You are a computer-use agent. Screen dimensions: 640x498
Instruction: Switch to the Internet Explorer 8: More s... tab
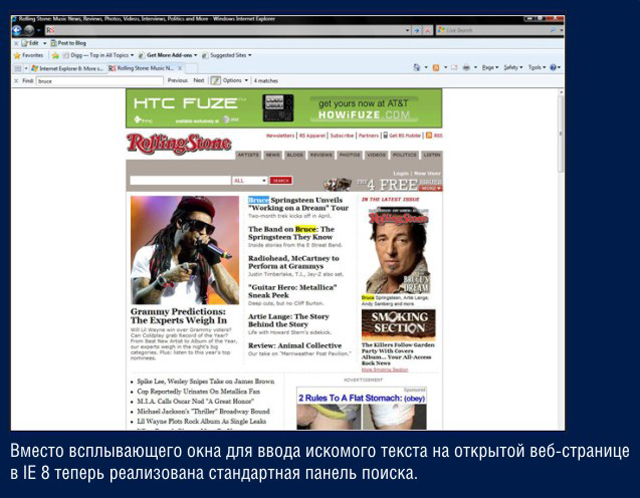[68, 68]
